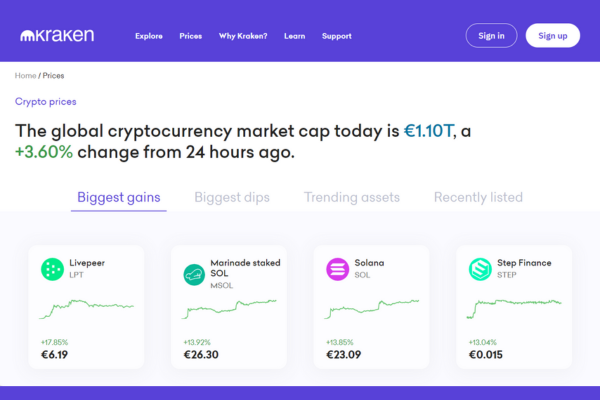The width and height of the screenshot is (600, 400).
Task: Open the Explore menu
Action: click(149, 36)
